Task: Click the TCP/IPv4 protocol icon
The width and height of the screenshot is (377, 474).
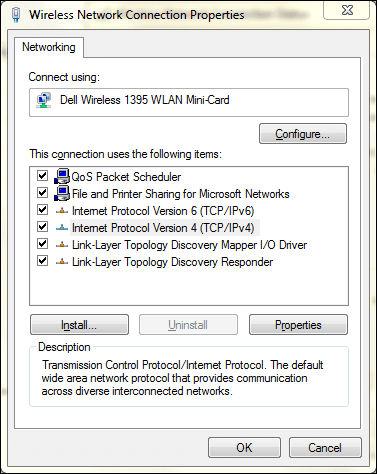Action: pos(62,228)
